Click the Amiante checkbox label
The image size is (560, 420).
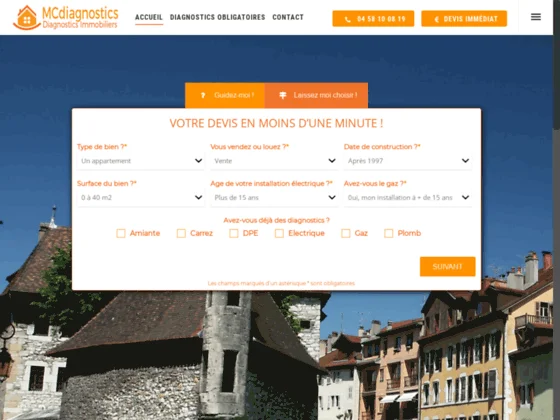tap(145, 233)
